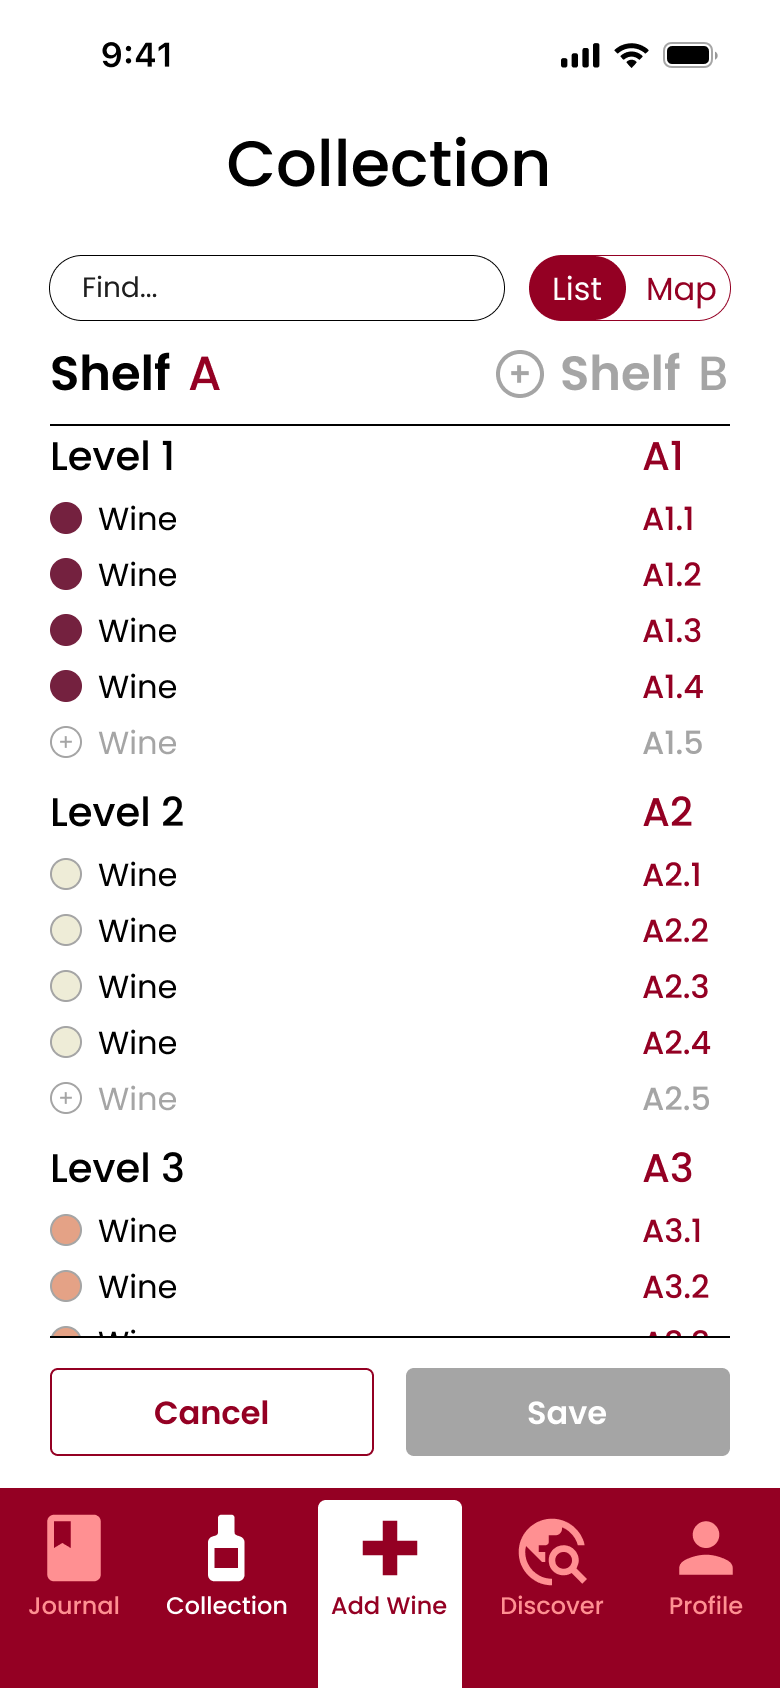
Task: Go to the Profile person icon
Action: (x=705, y=1548)
